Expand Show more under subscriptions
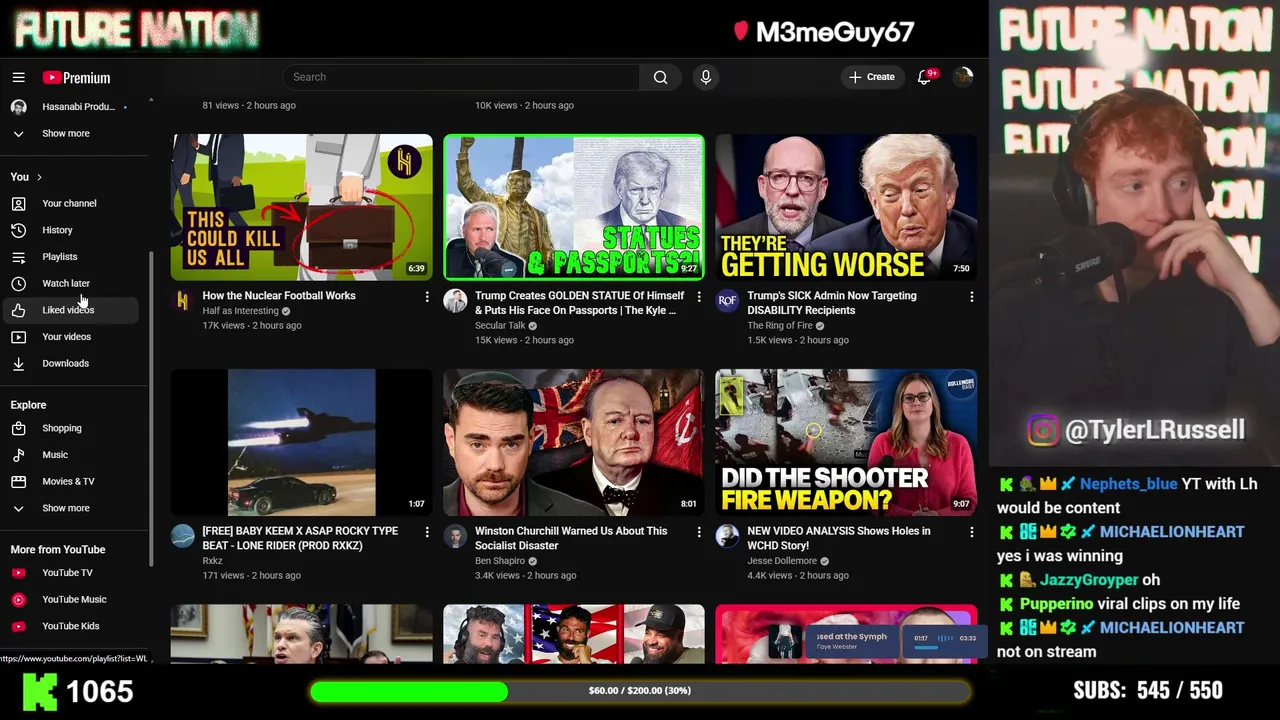This screenshot has height=720, width=1280. [75, 133]
